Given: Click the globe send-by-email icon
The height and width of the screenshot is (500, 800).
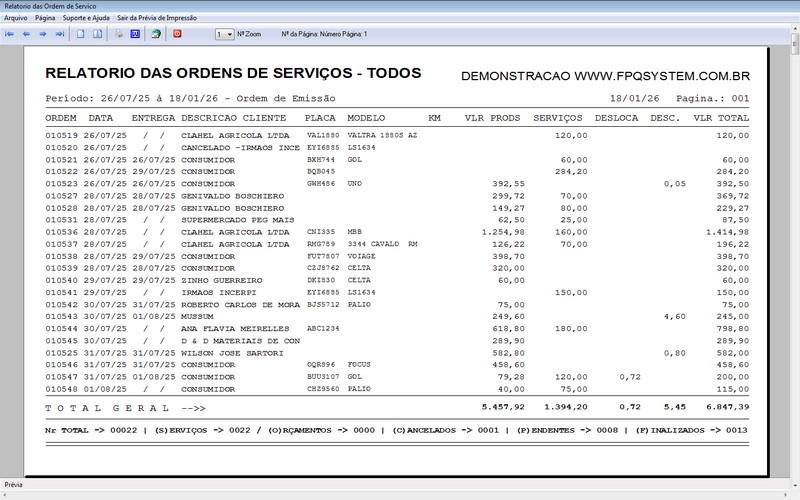Looking at the screenshot, I should pyautogui.click(x=156, y=34).
